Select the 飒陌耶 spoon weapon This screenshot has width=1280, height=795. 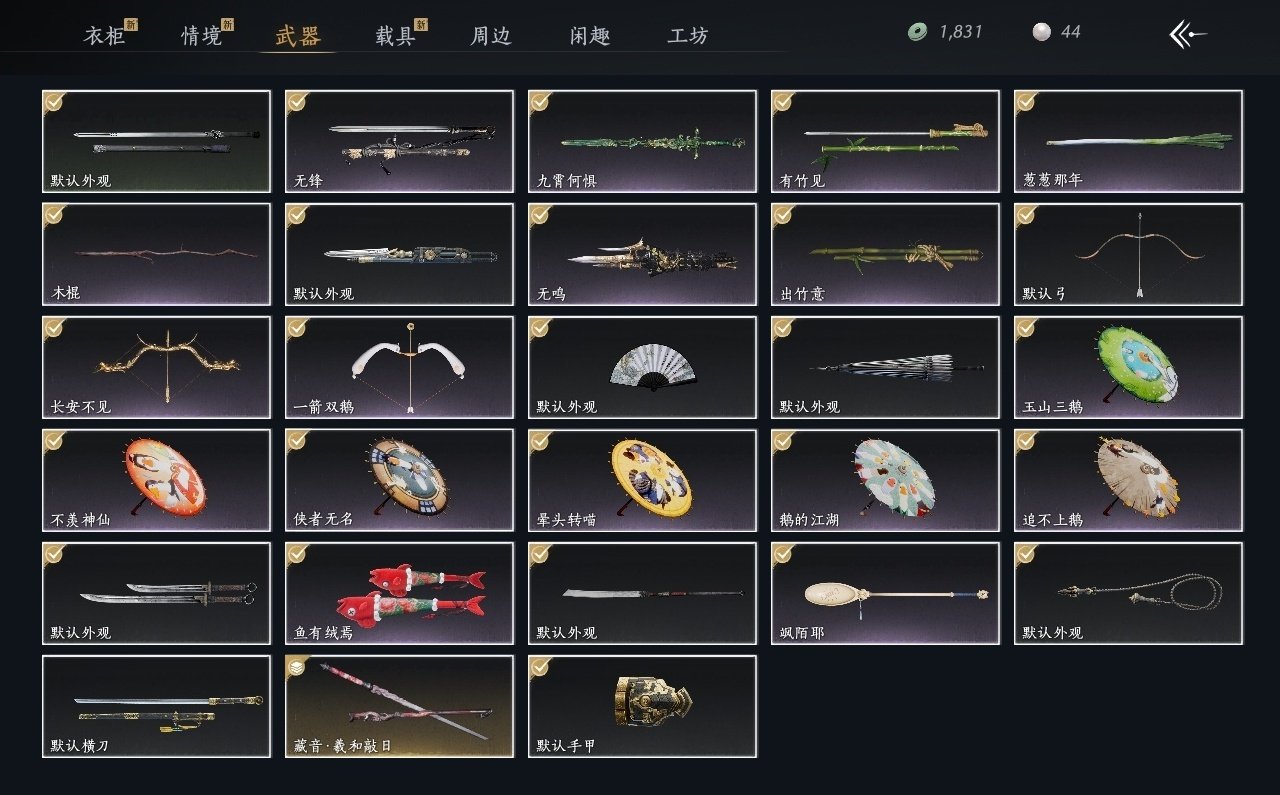click(x=886, y=594)
